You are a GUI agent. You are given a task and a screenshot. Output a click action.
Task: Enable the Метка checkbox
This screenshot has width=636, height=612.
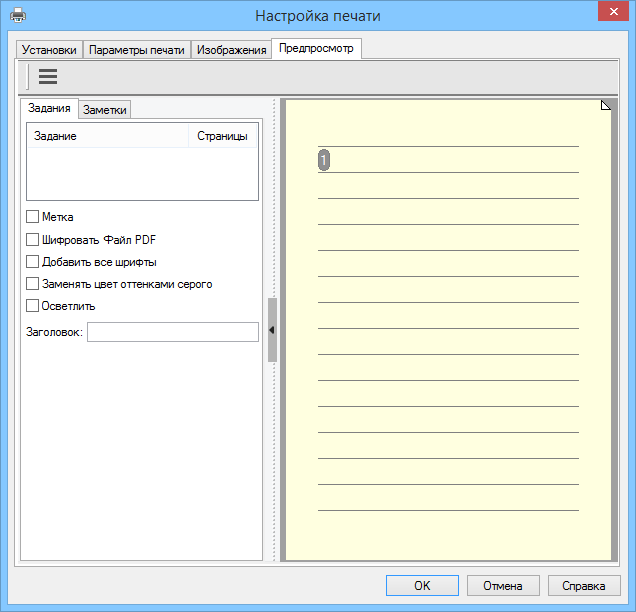[x=32, y=217]
